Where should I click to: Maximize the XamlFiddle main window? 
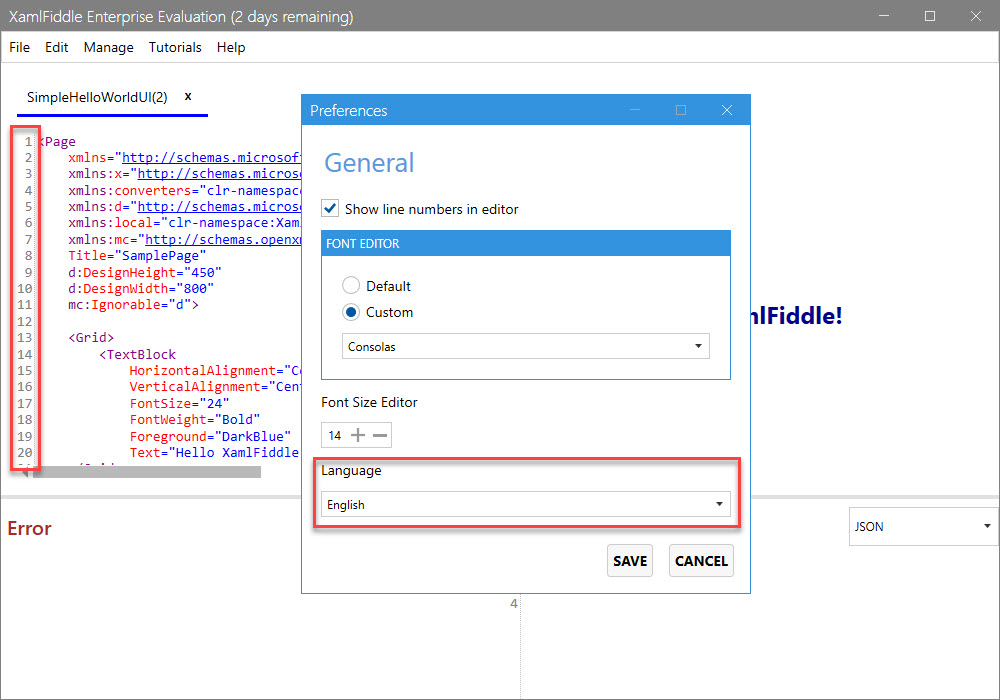pos(930,16)
